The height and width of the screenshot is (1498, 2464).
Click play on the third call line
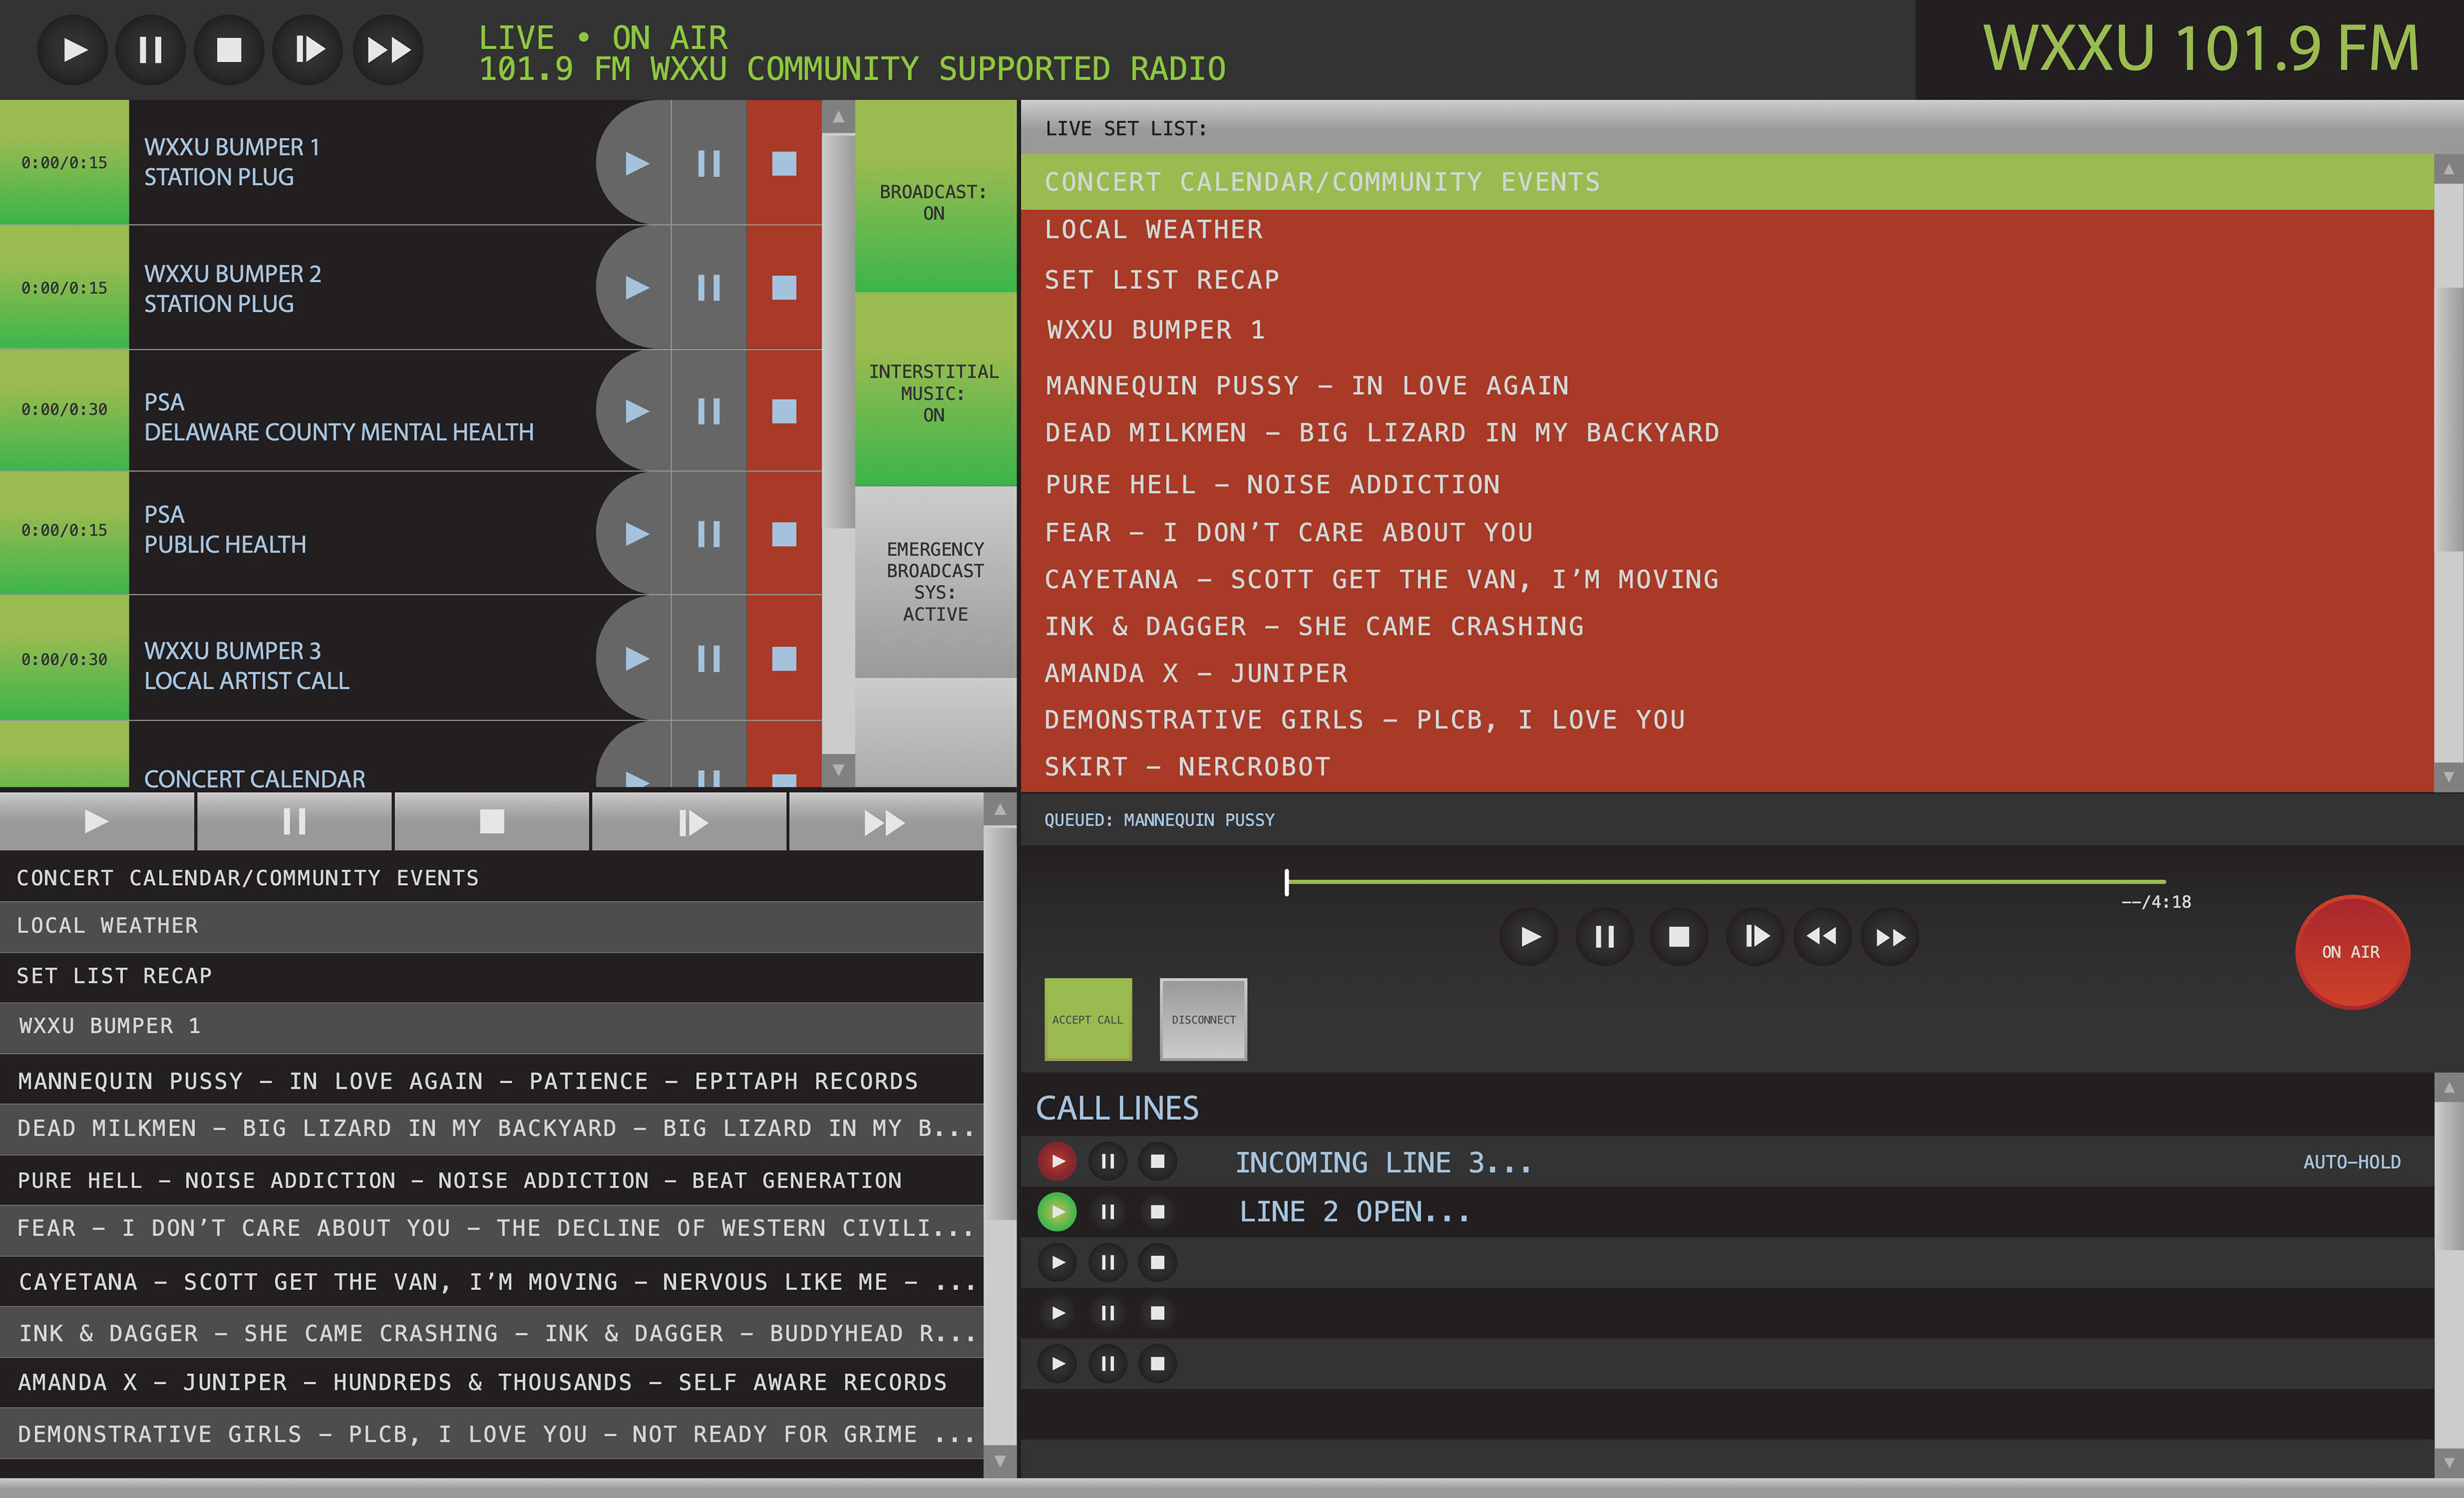pos(1057,1262)
